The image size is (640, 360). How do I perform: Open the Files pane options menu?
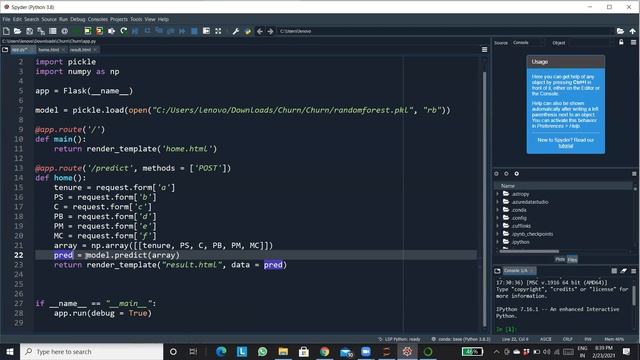634,174
